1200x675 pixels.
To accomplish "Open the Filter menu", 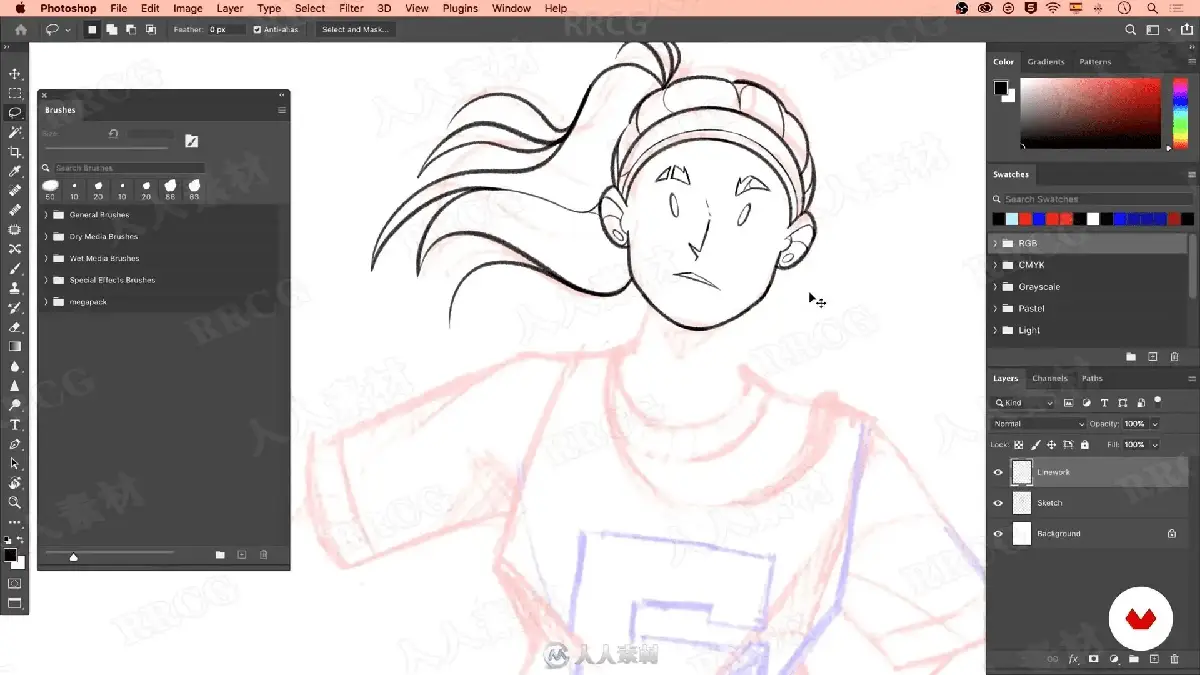I will 351,8.
